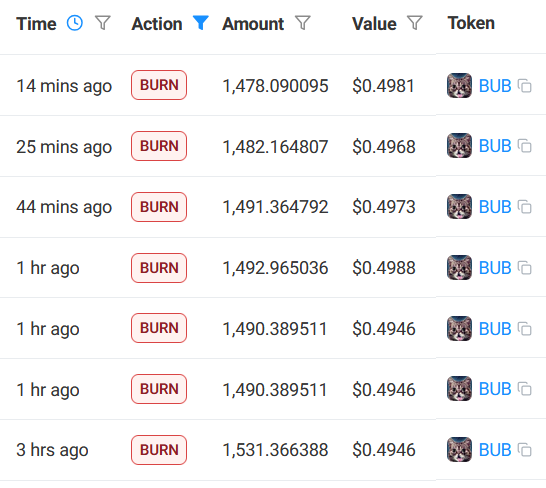Copy BUB token address in 25 mins ago row
The image size is (546, 488).
[524, 146]
